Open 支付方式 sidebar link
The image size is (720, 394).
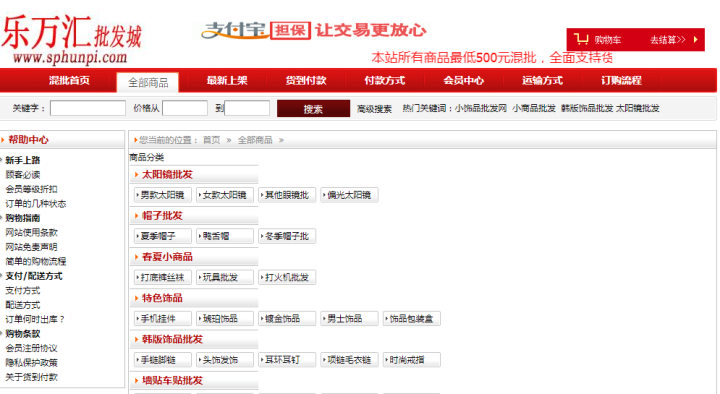coord(22,291)
